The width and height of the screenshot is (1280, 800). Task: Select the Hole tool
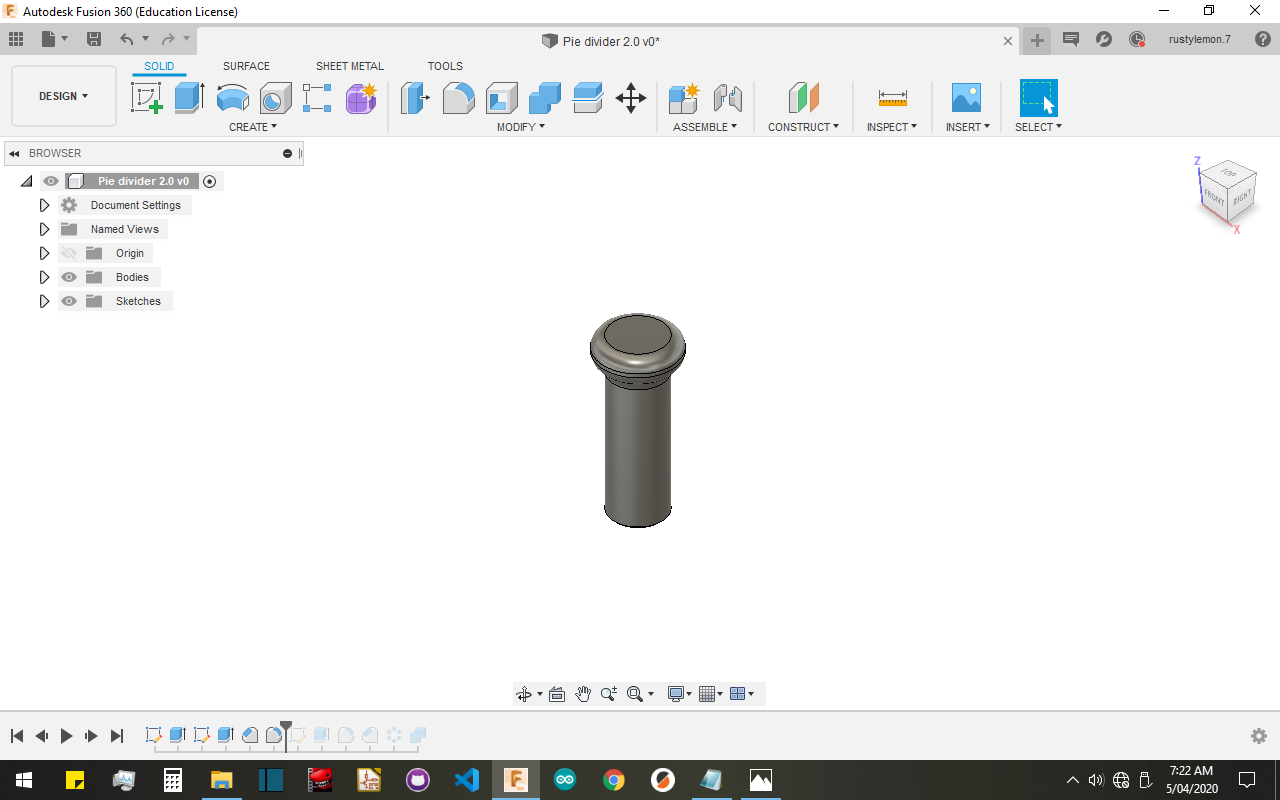[276, 98]
